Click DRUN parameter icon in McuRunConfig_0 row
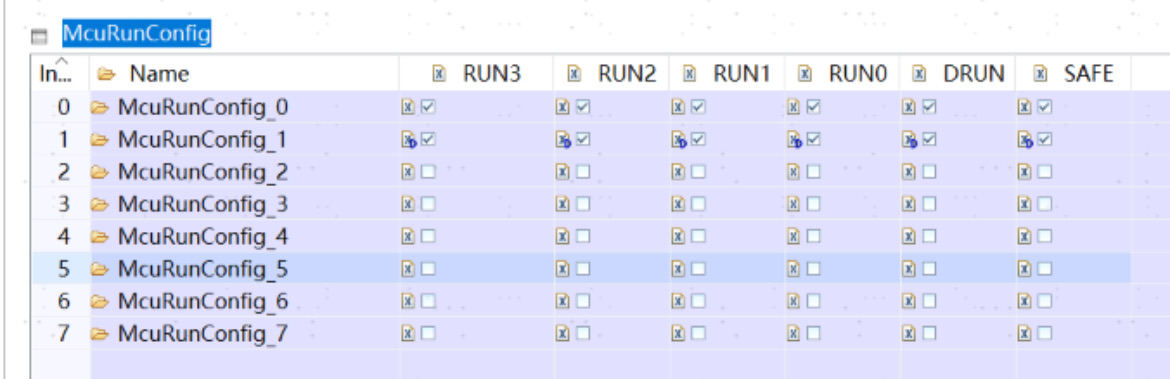This screenshot has height=379, width=1170. pyautogui.click(x=909, y=107)
